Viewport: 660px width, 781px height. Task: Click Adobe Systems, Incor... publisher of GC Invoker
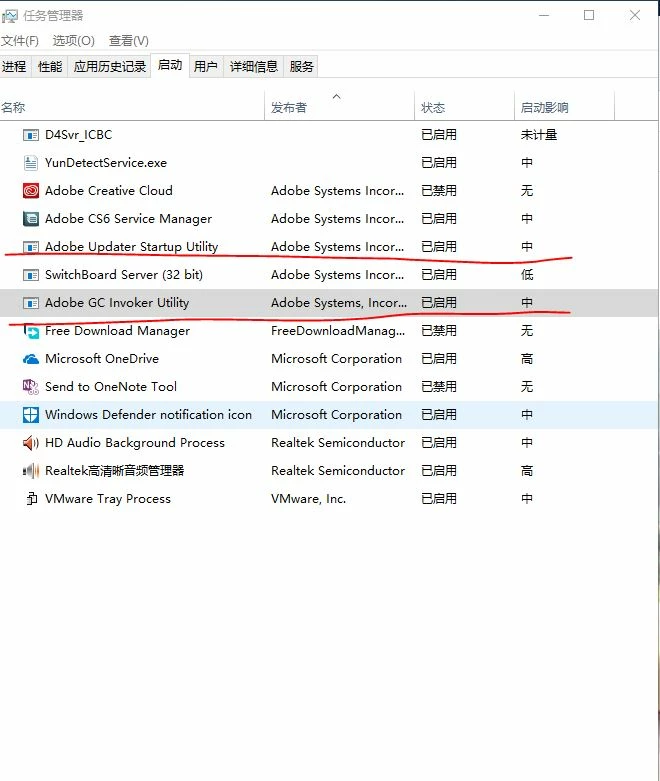click(339, 303)
